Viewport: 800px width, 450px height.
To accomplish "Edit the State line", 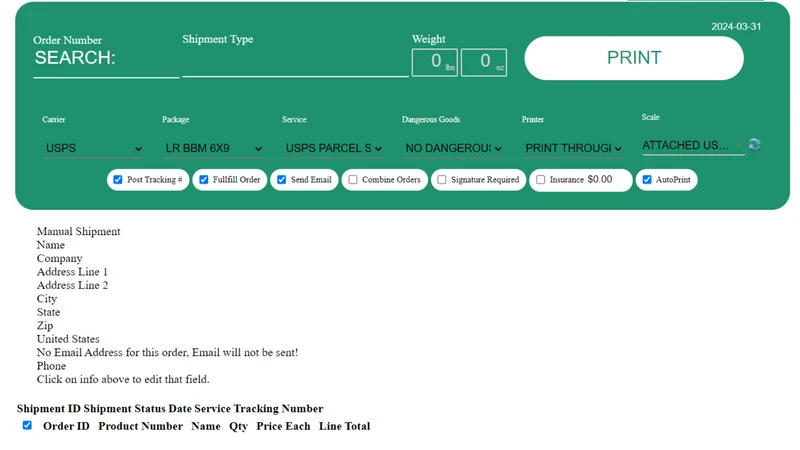I will [x=48, y=312].
